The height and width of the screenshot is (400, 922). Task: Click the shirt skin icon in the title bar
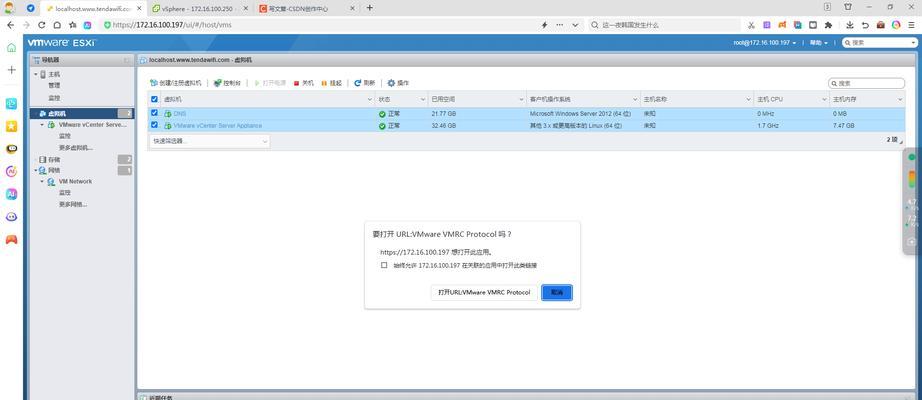point(848,7)
